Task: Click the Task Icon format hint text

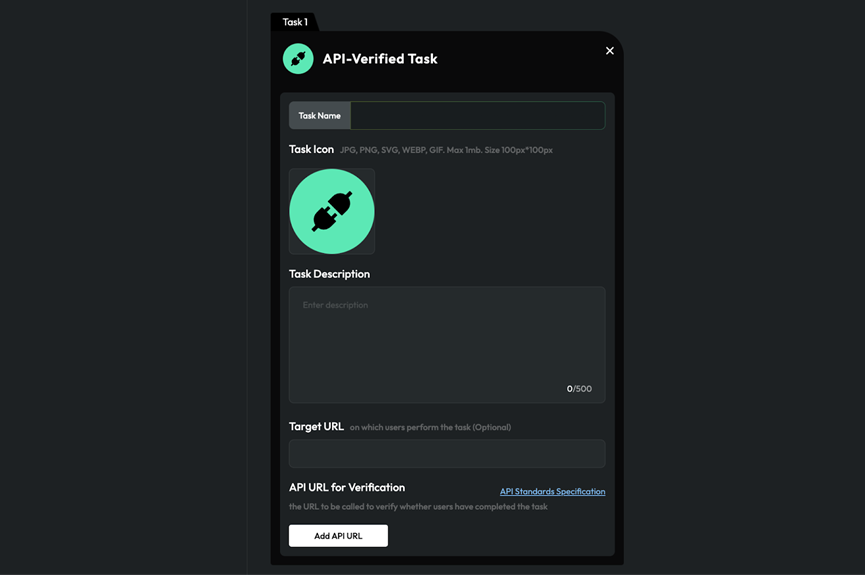Action: pos(446,150)
